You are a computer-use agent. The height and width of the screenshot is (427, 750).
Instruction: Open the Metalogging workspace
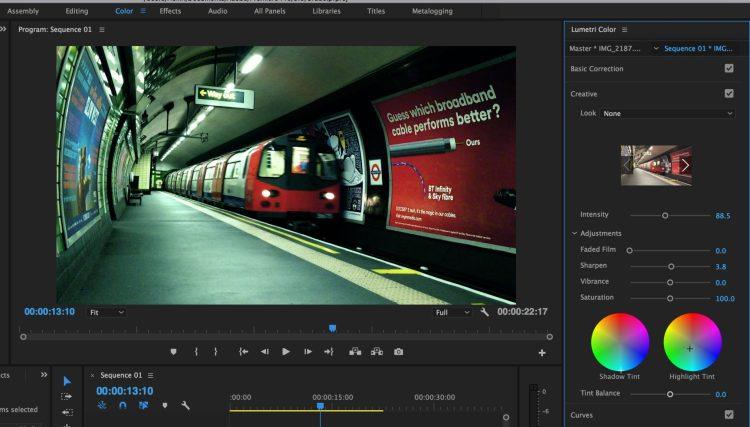point(432,11)
